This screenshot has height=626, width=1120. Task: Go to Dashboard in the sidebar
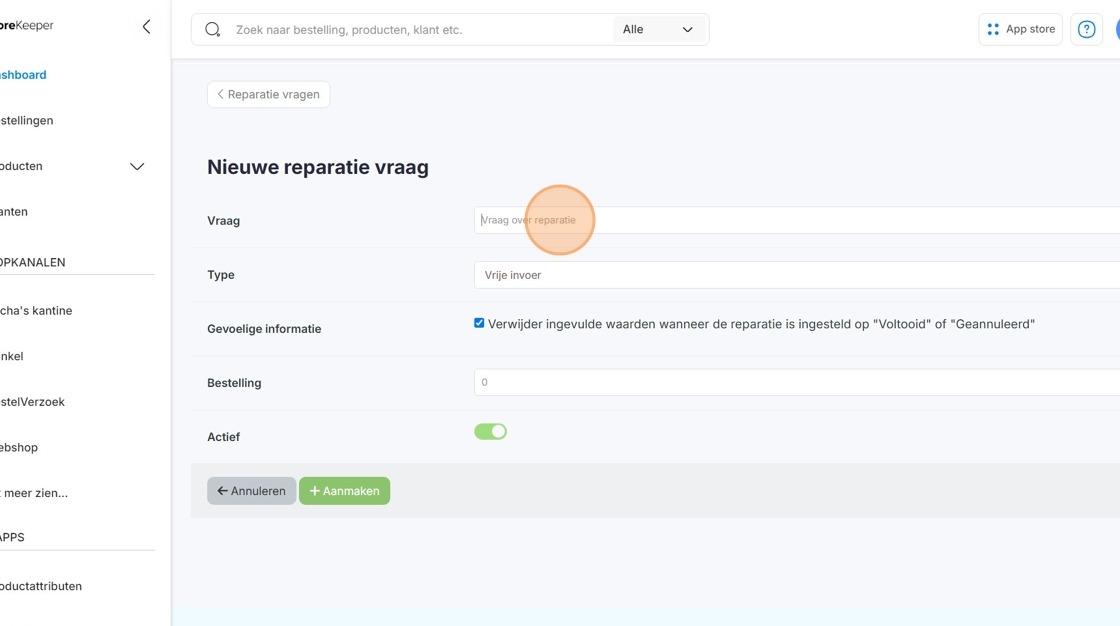[22, 75]
